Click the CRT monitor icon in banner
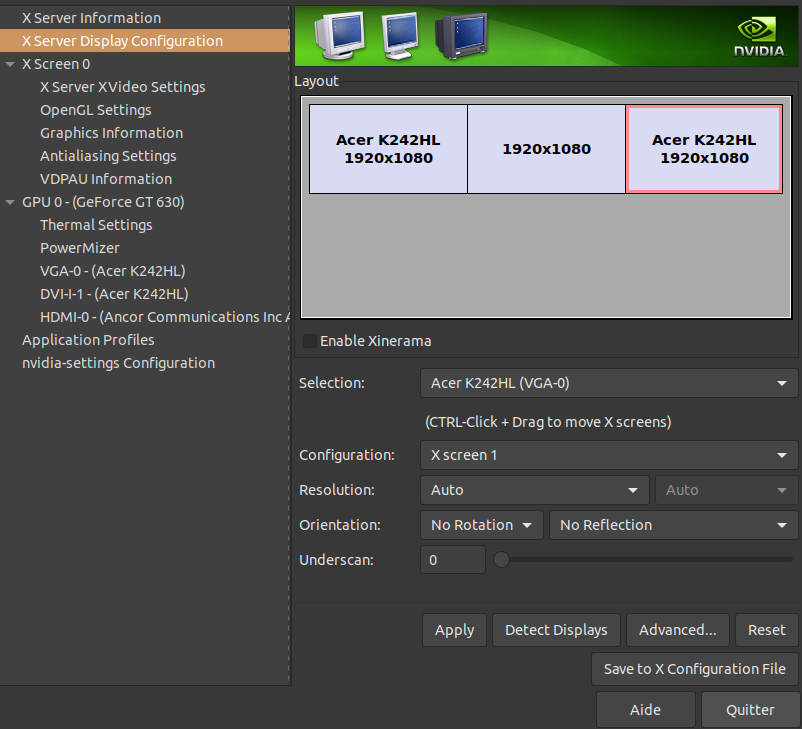802x729 pixels. [459, 36]
